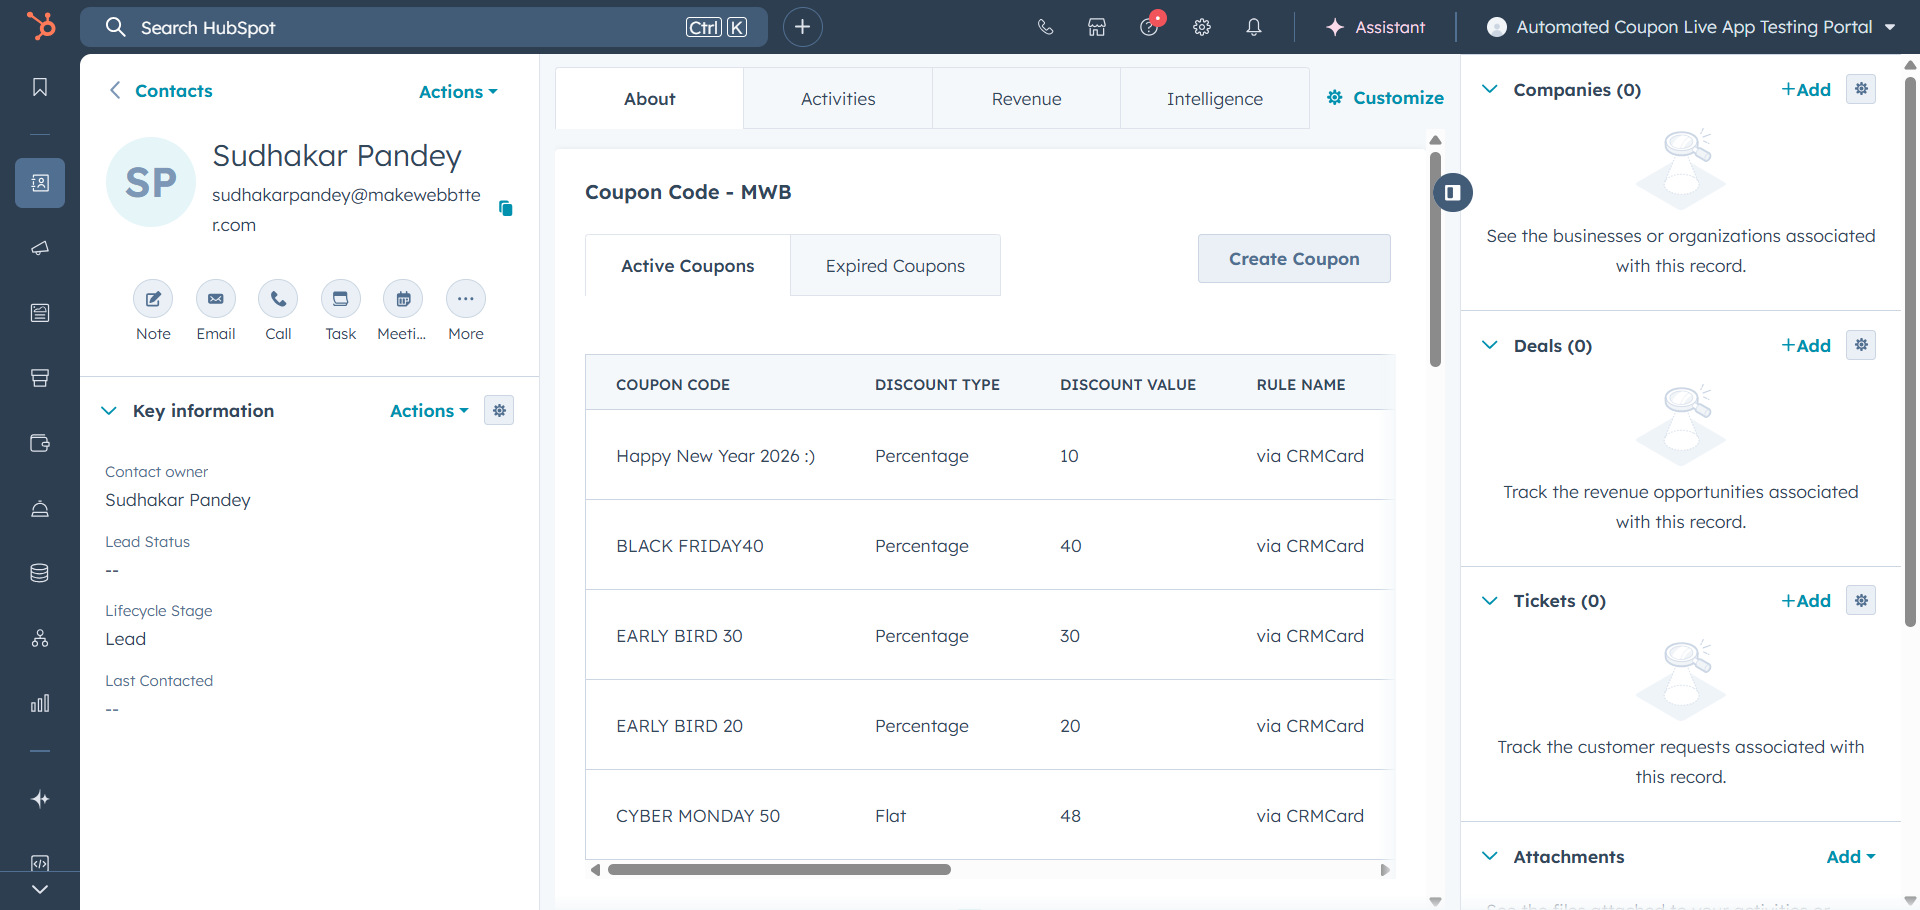
Task: Toggle the right sidebar collapse button
Action: (1453, 192)
